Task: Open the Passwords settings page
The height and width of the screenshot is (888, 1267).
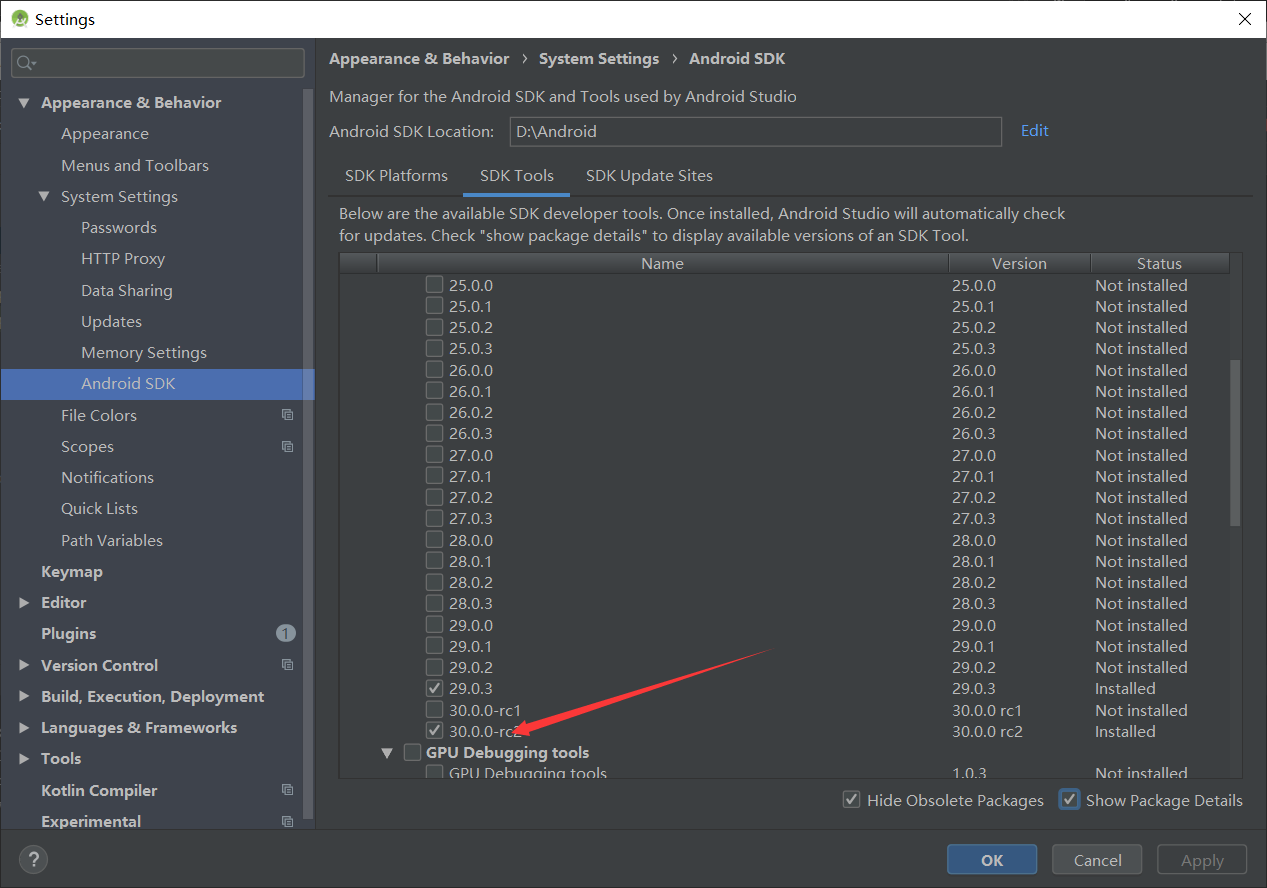Action: [x=119, y=228]
